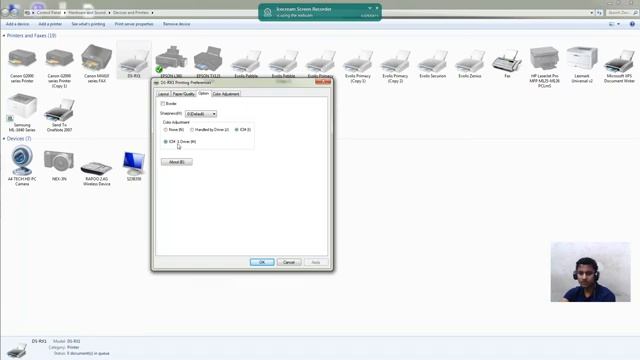The image size is (640, 360).
Task: Open the help icon in command bar
Action: pos(632,24)
